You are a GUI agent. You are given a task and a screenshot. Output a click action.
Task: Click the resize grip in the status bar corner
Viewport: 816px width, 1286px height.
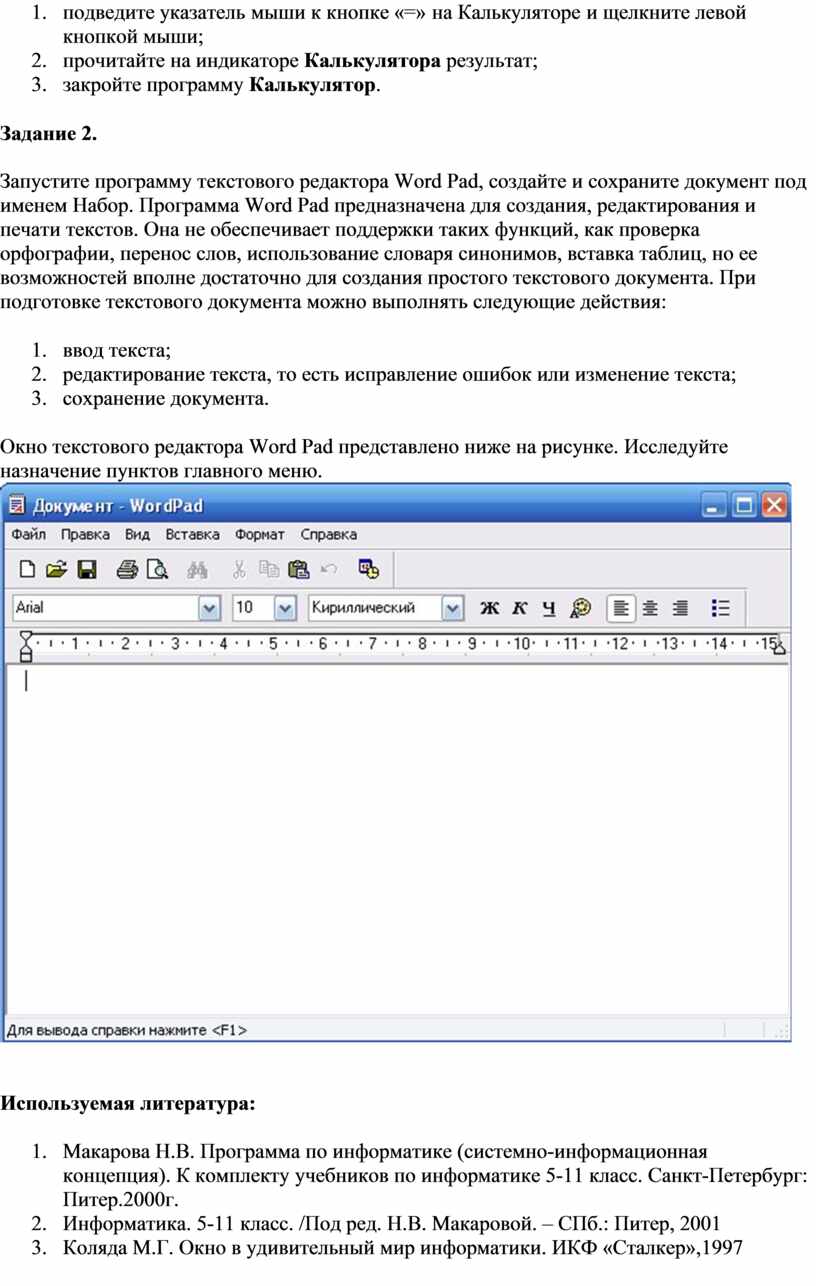click(782, 1030)
